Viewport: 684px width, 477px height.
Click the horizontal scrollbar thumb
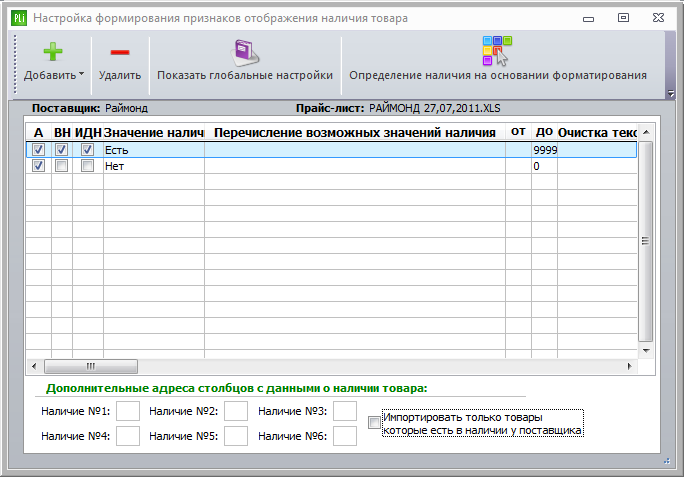(x=91, y=366)
